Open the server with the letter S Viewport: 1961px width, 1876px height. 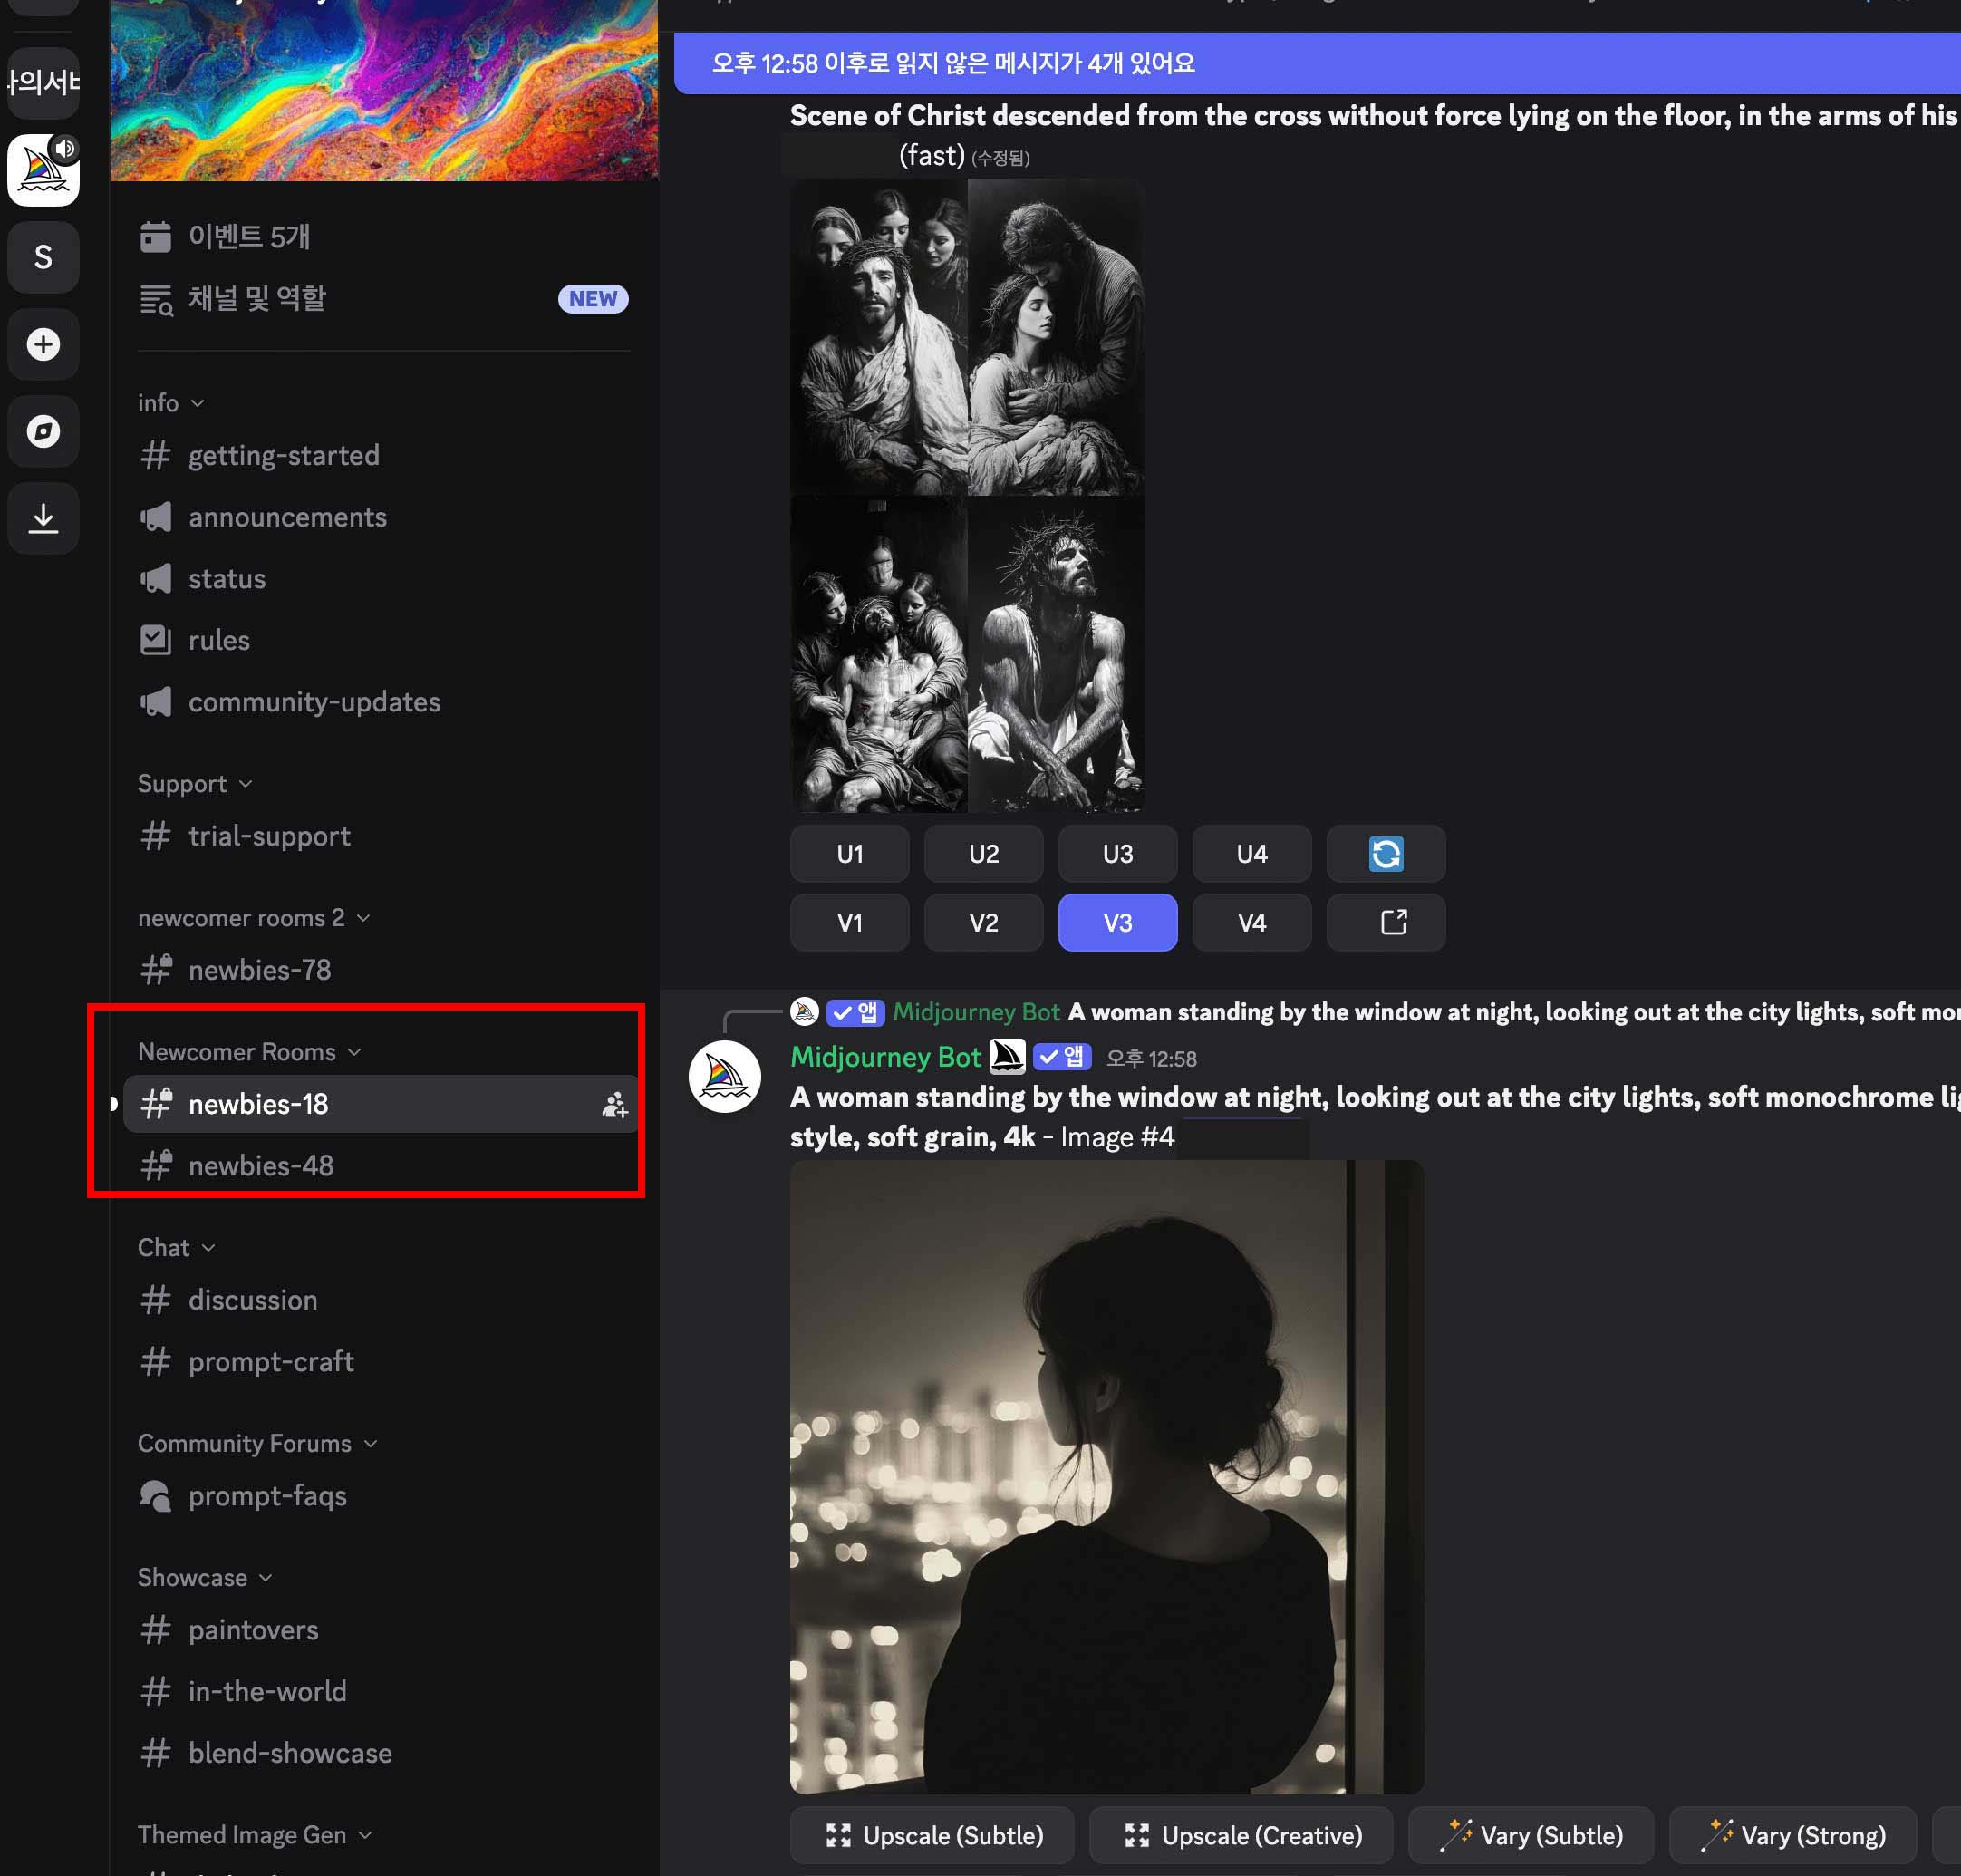pos(43,257)
